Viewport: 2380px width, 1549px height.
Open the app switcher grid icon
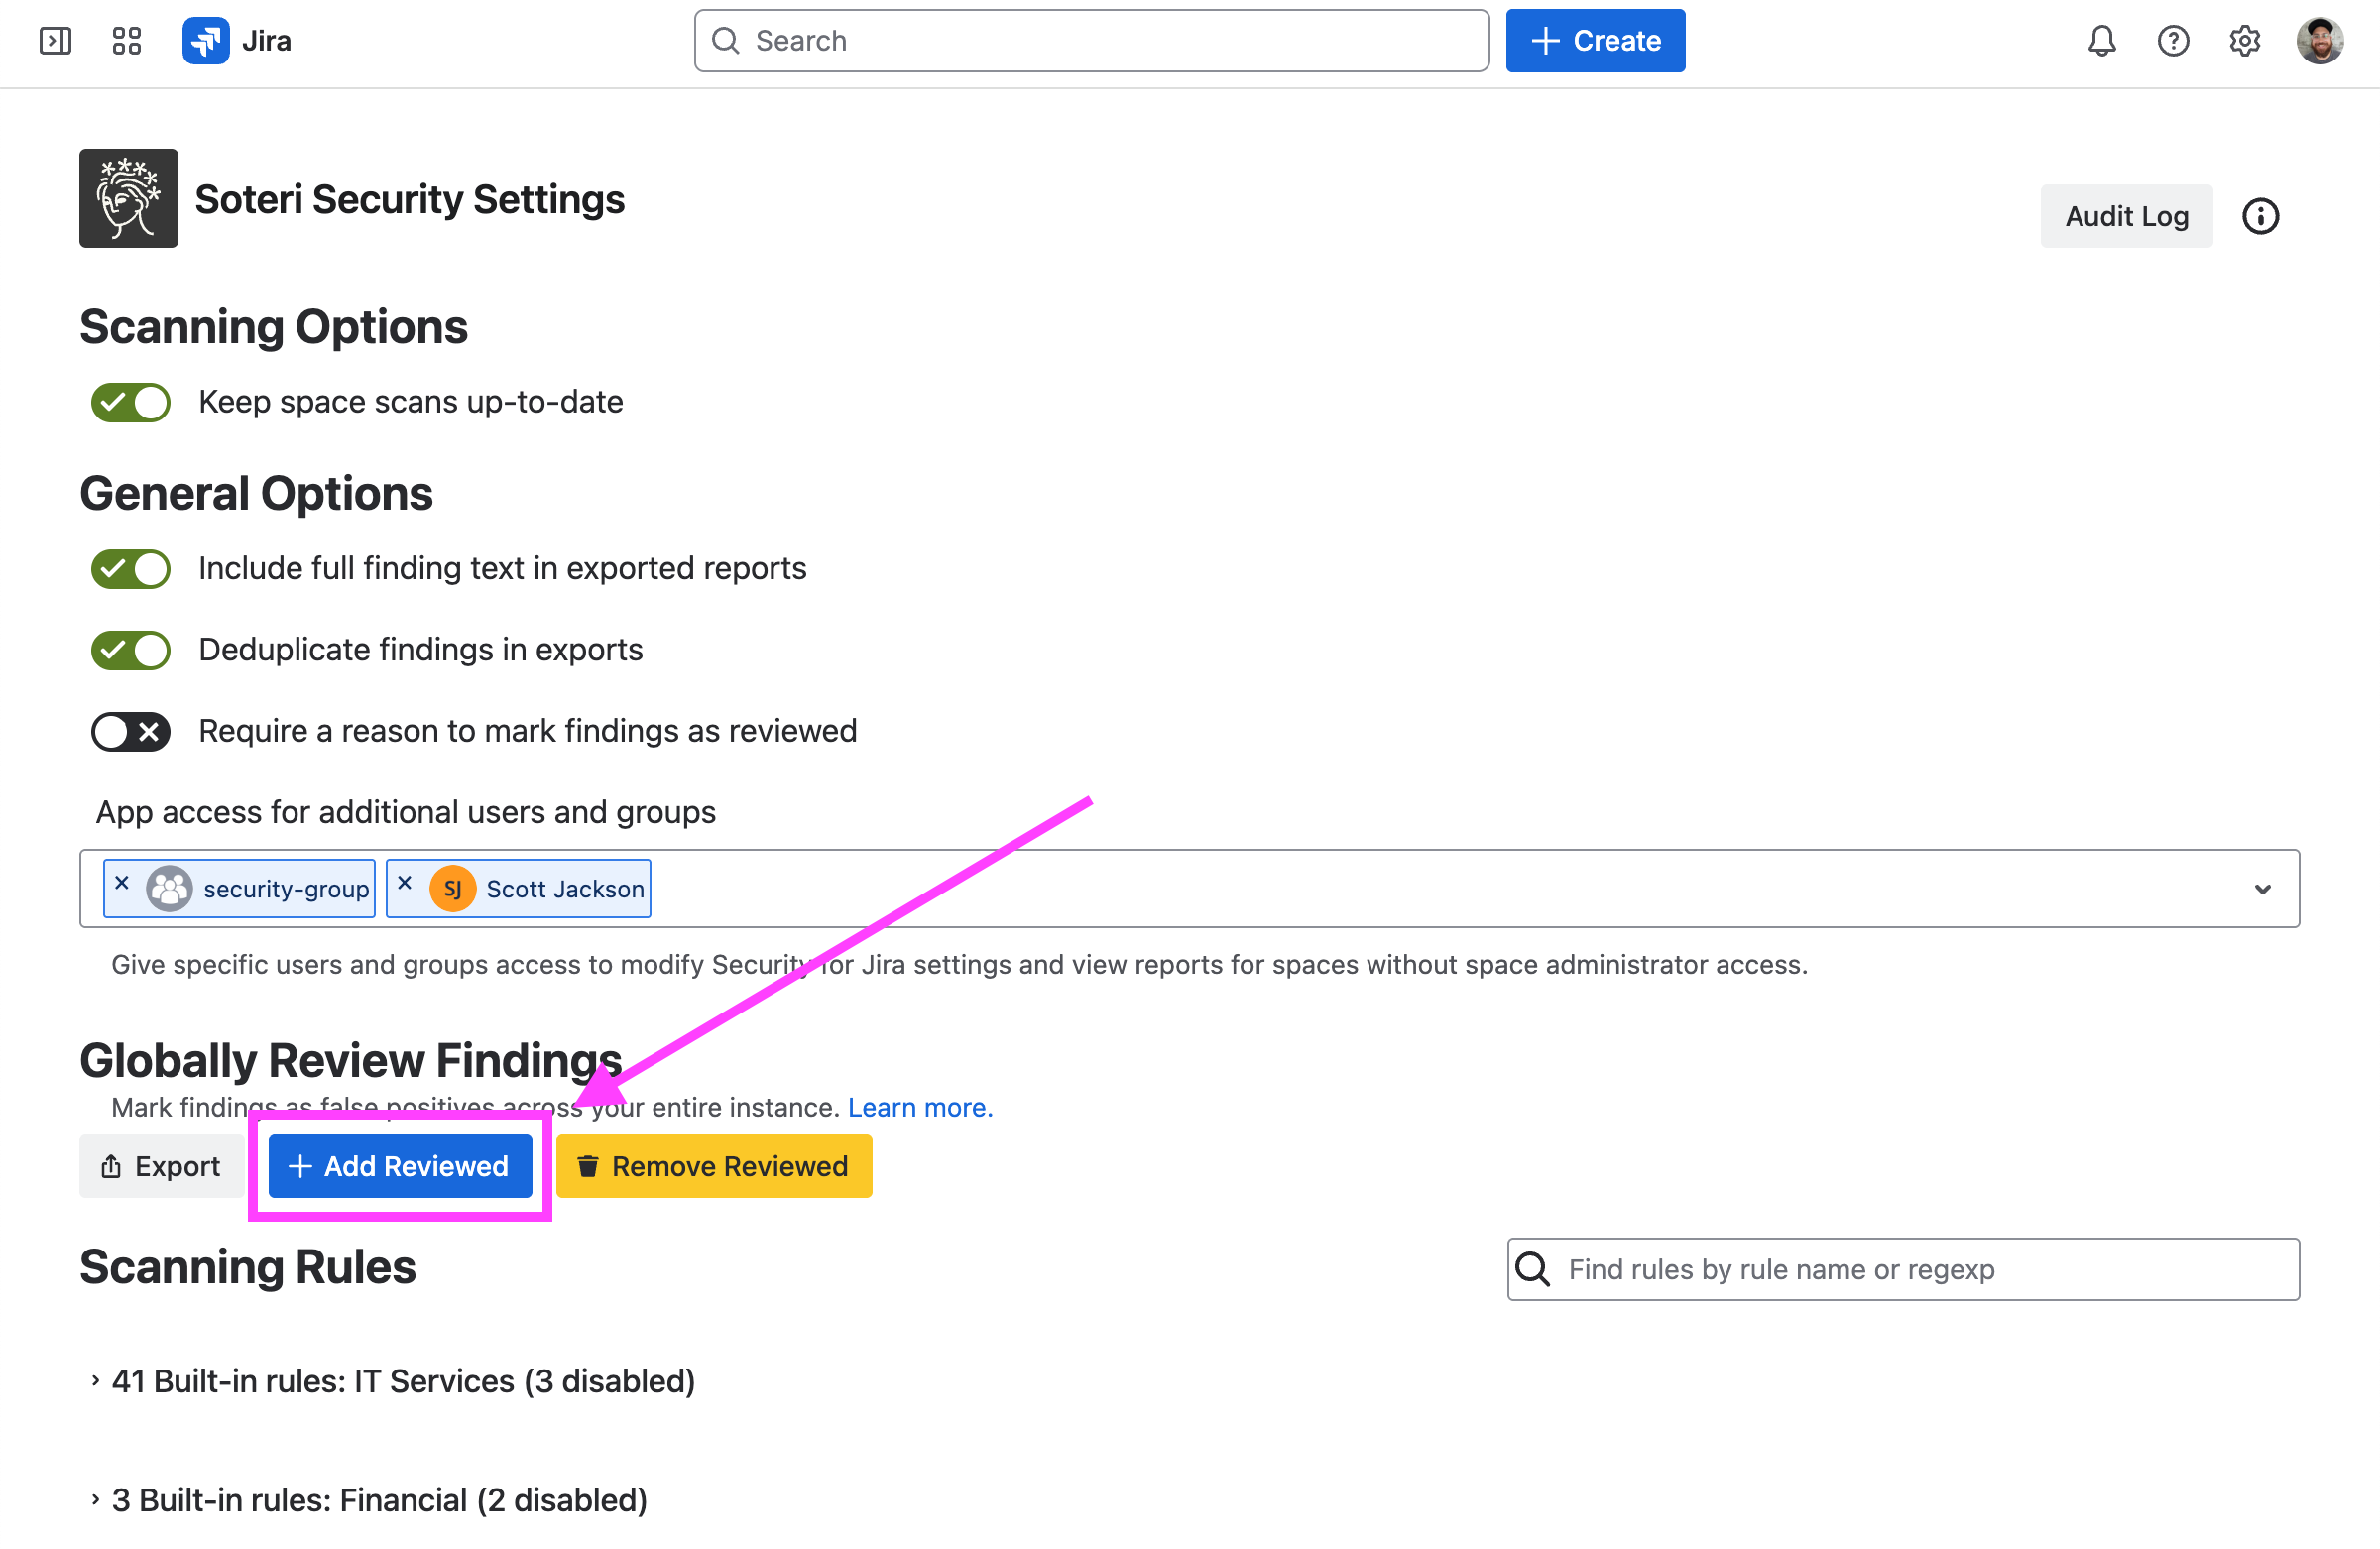[x=127, y=41]
